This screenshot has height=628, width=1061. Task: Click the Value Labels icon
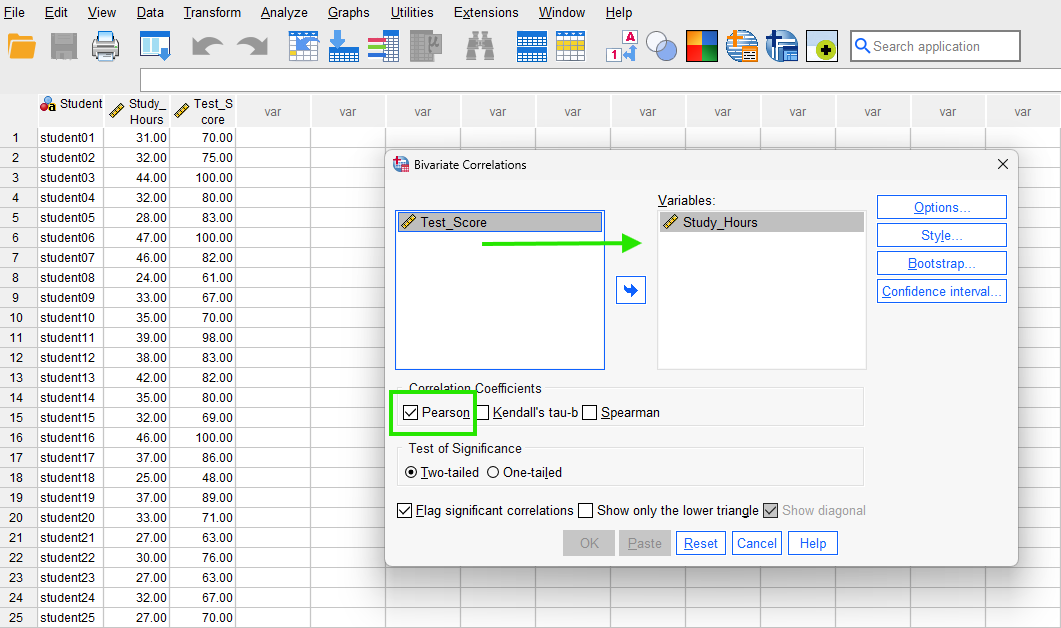625,46
